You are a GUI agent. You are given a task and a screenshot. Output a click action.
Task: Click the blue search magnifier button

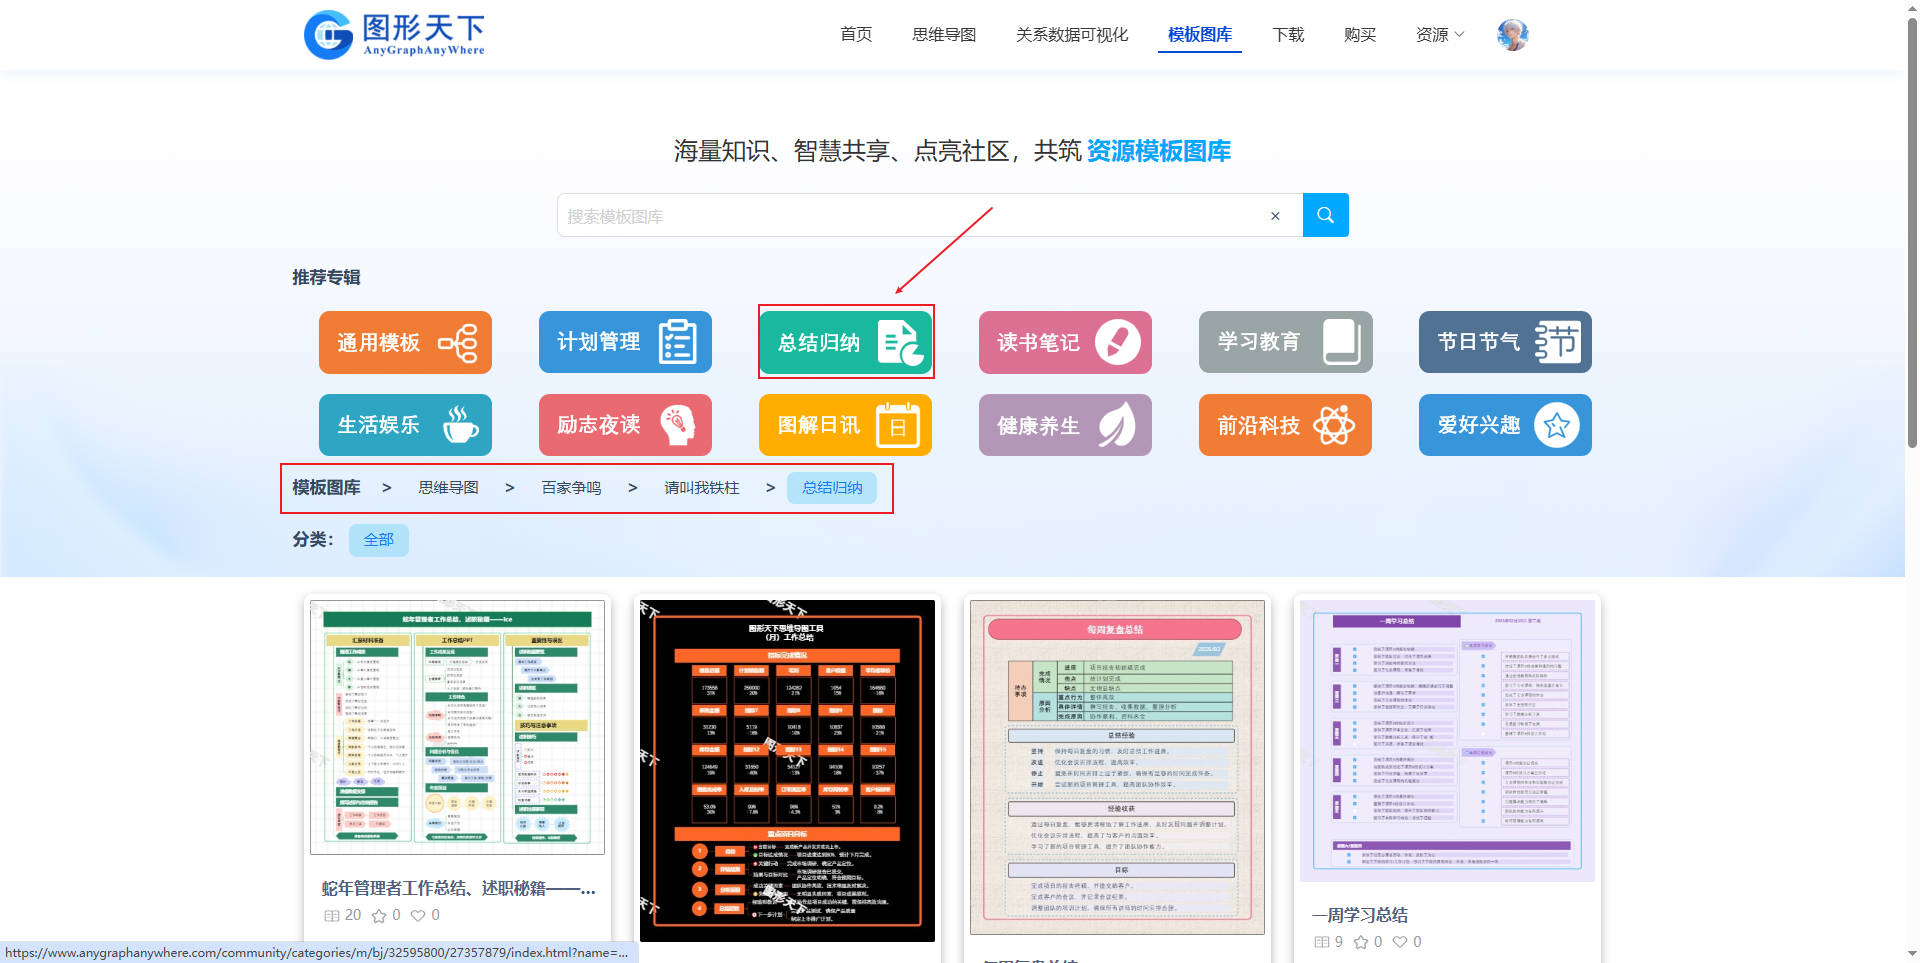[1325, 215]
